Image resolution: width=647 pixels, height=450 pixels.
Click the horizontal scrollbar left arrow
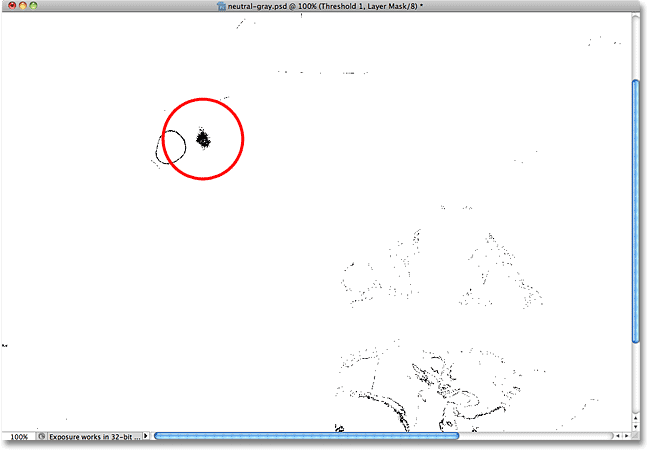618,436
